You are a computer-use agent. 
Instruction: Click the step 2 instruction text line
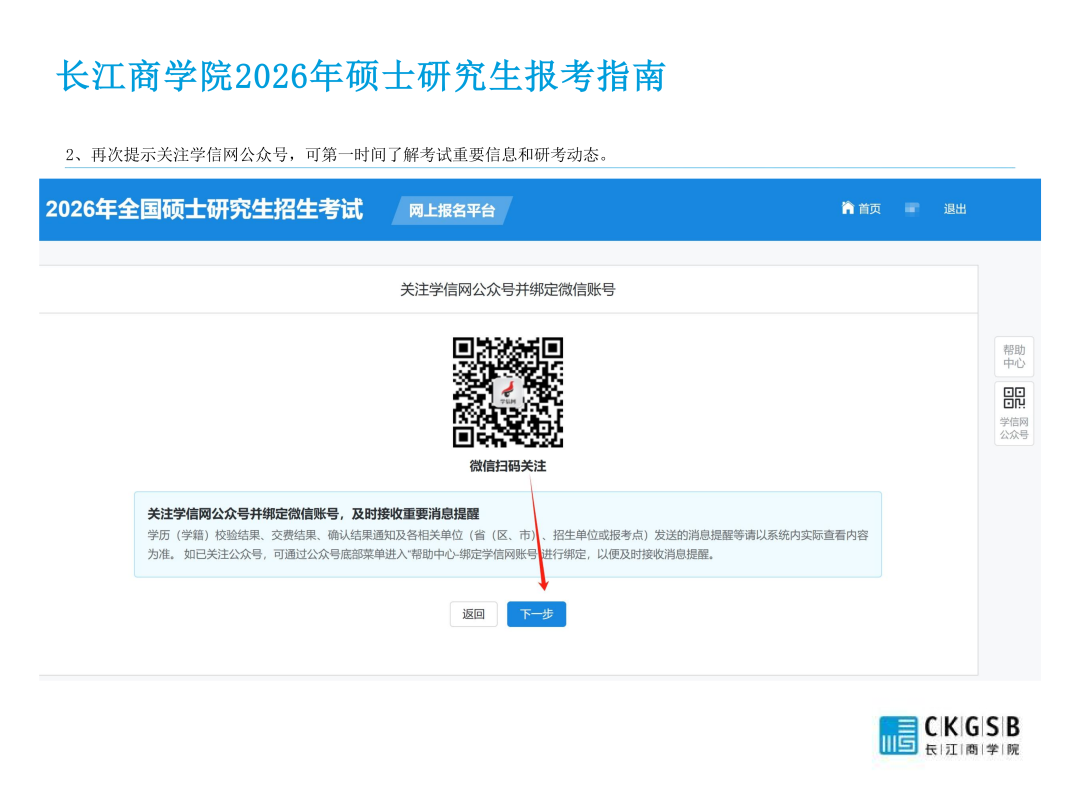coord(337,155)
